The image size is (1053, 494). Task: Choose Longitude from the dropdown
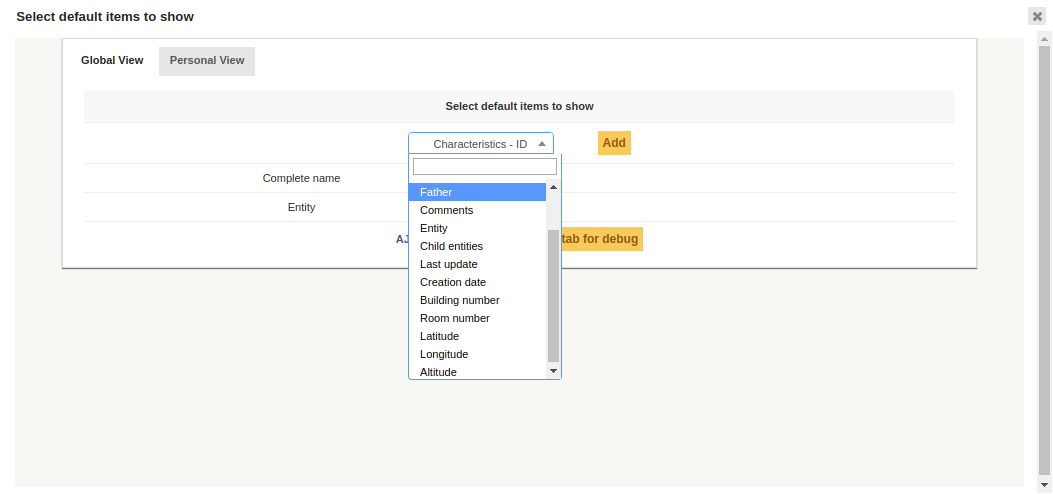[x=477, y=354]
